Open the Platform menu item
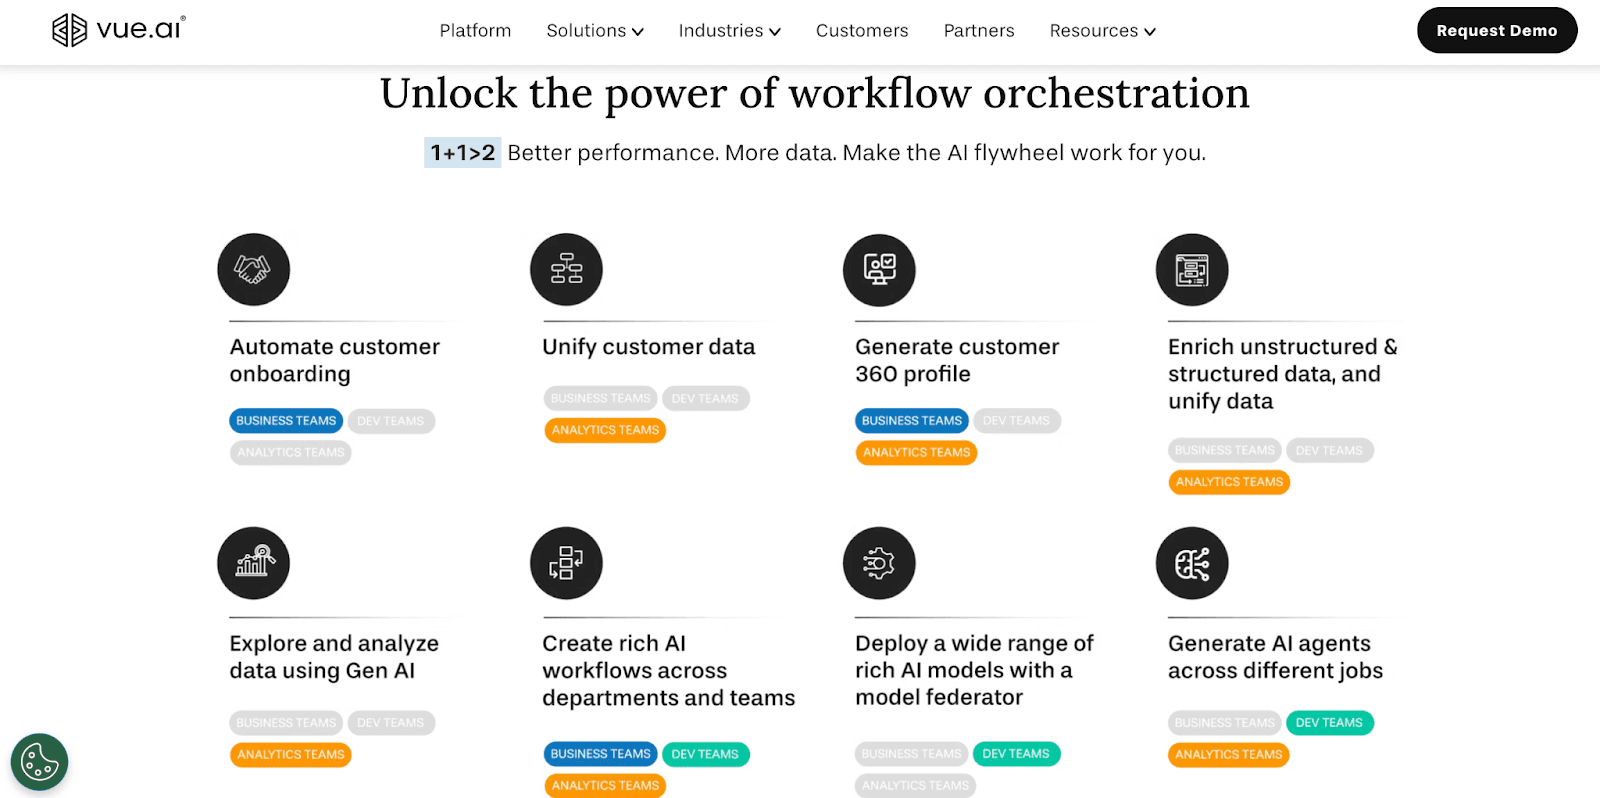The image size is (1600, 798). (475, 31)
